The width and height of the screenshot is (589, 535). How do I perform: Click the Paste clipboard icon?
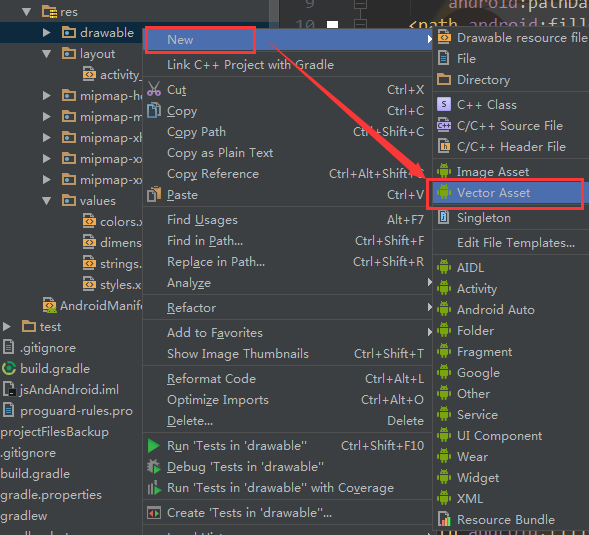(x=154, y=194)
